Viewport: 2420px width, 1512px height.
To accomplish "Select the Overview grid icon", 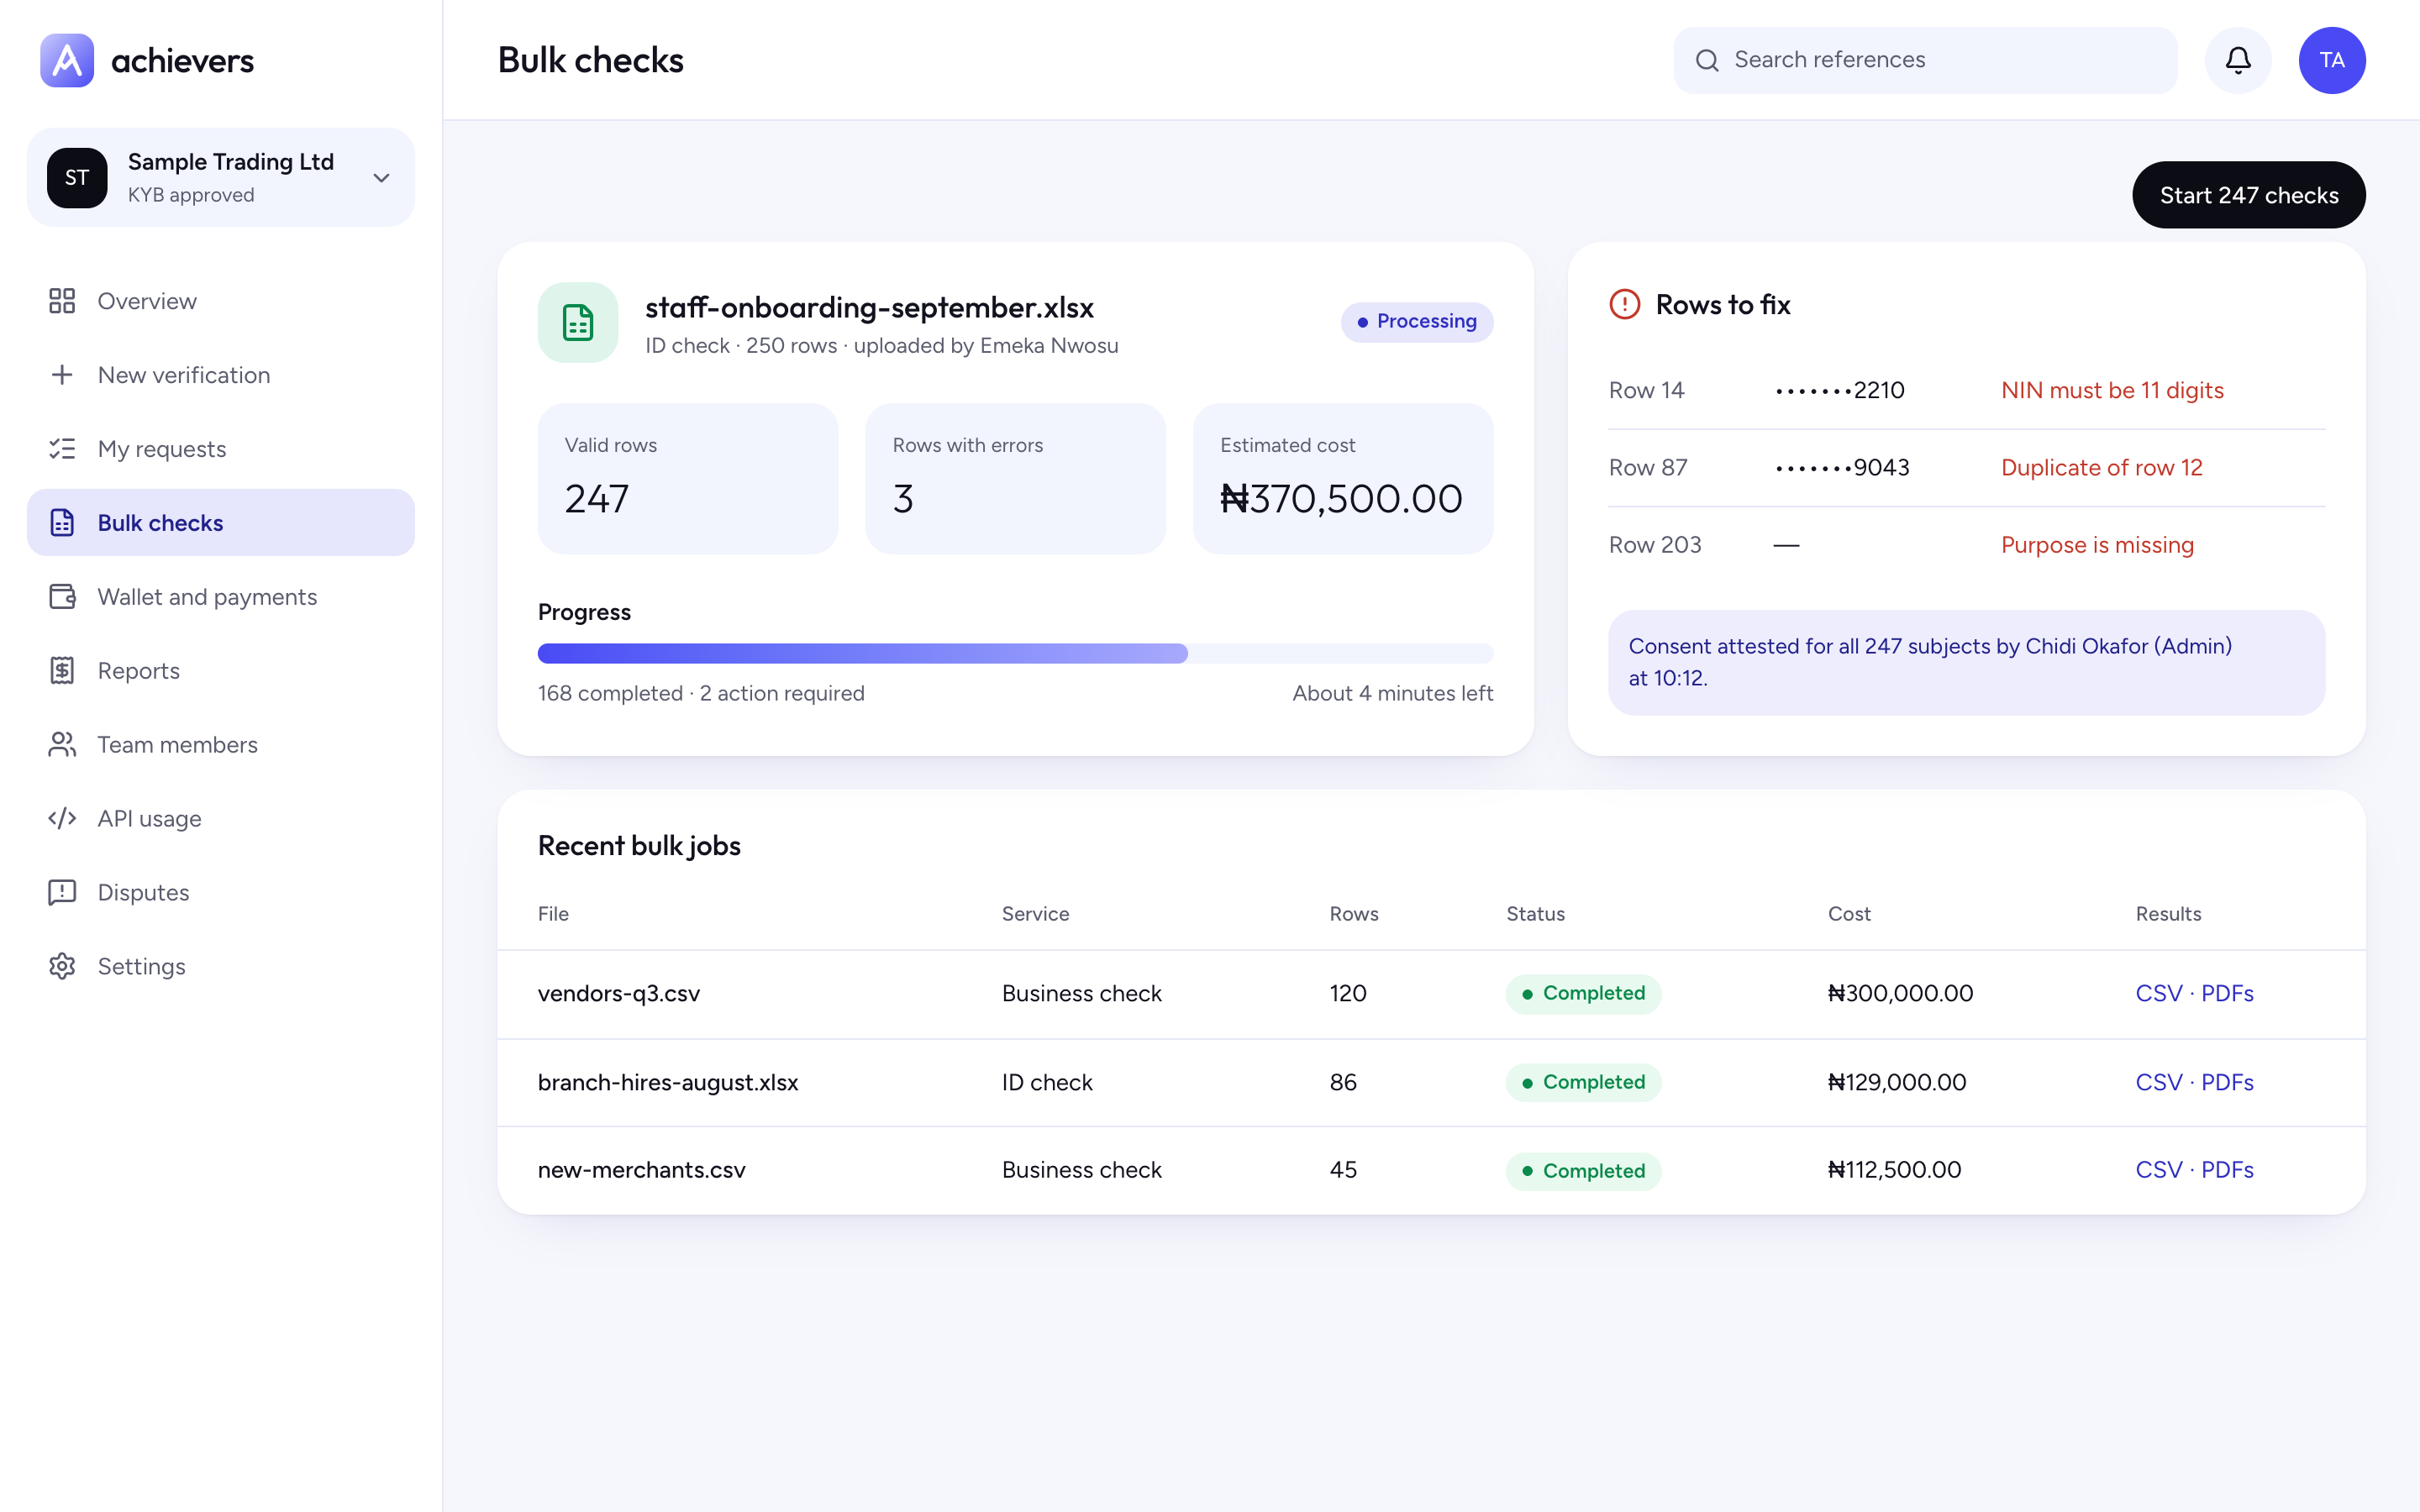I will [x=62, y=301].
